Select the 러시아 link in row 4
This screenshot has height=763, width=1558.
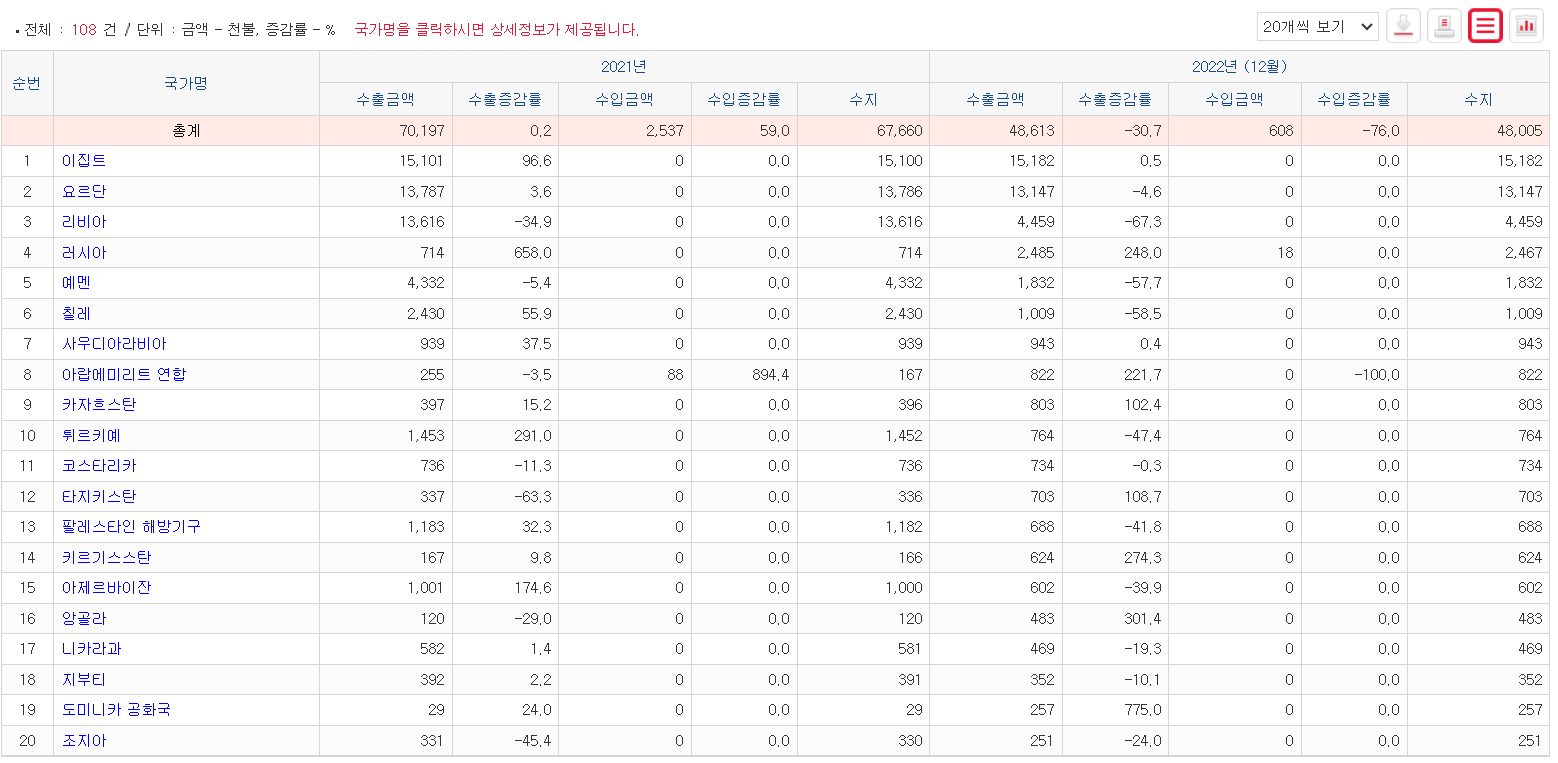84,253
